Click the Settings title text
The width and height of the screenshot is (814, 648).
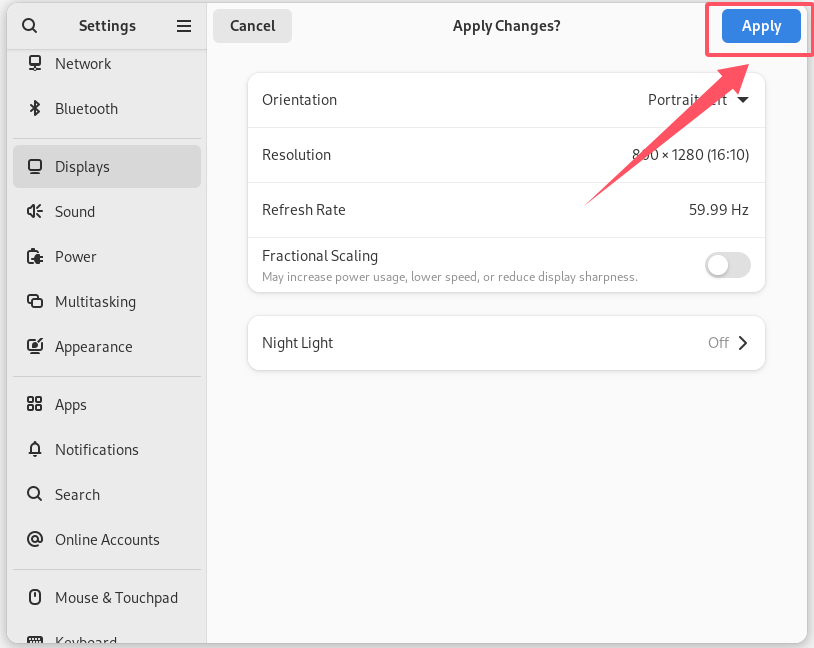pyautogui.click(x=107, y=26)
